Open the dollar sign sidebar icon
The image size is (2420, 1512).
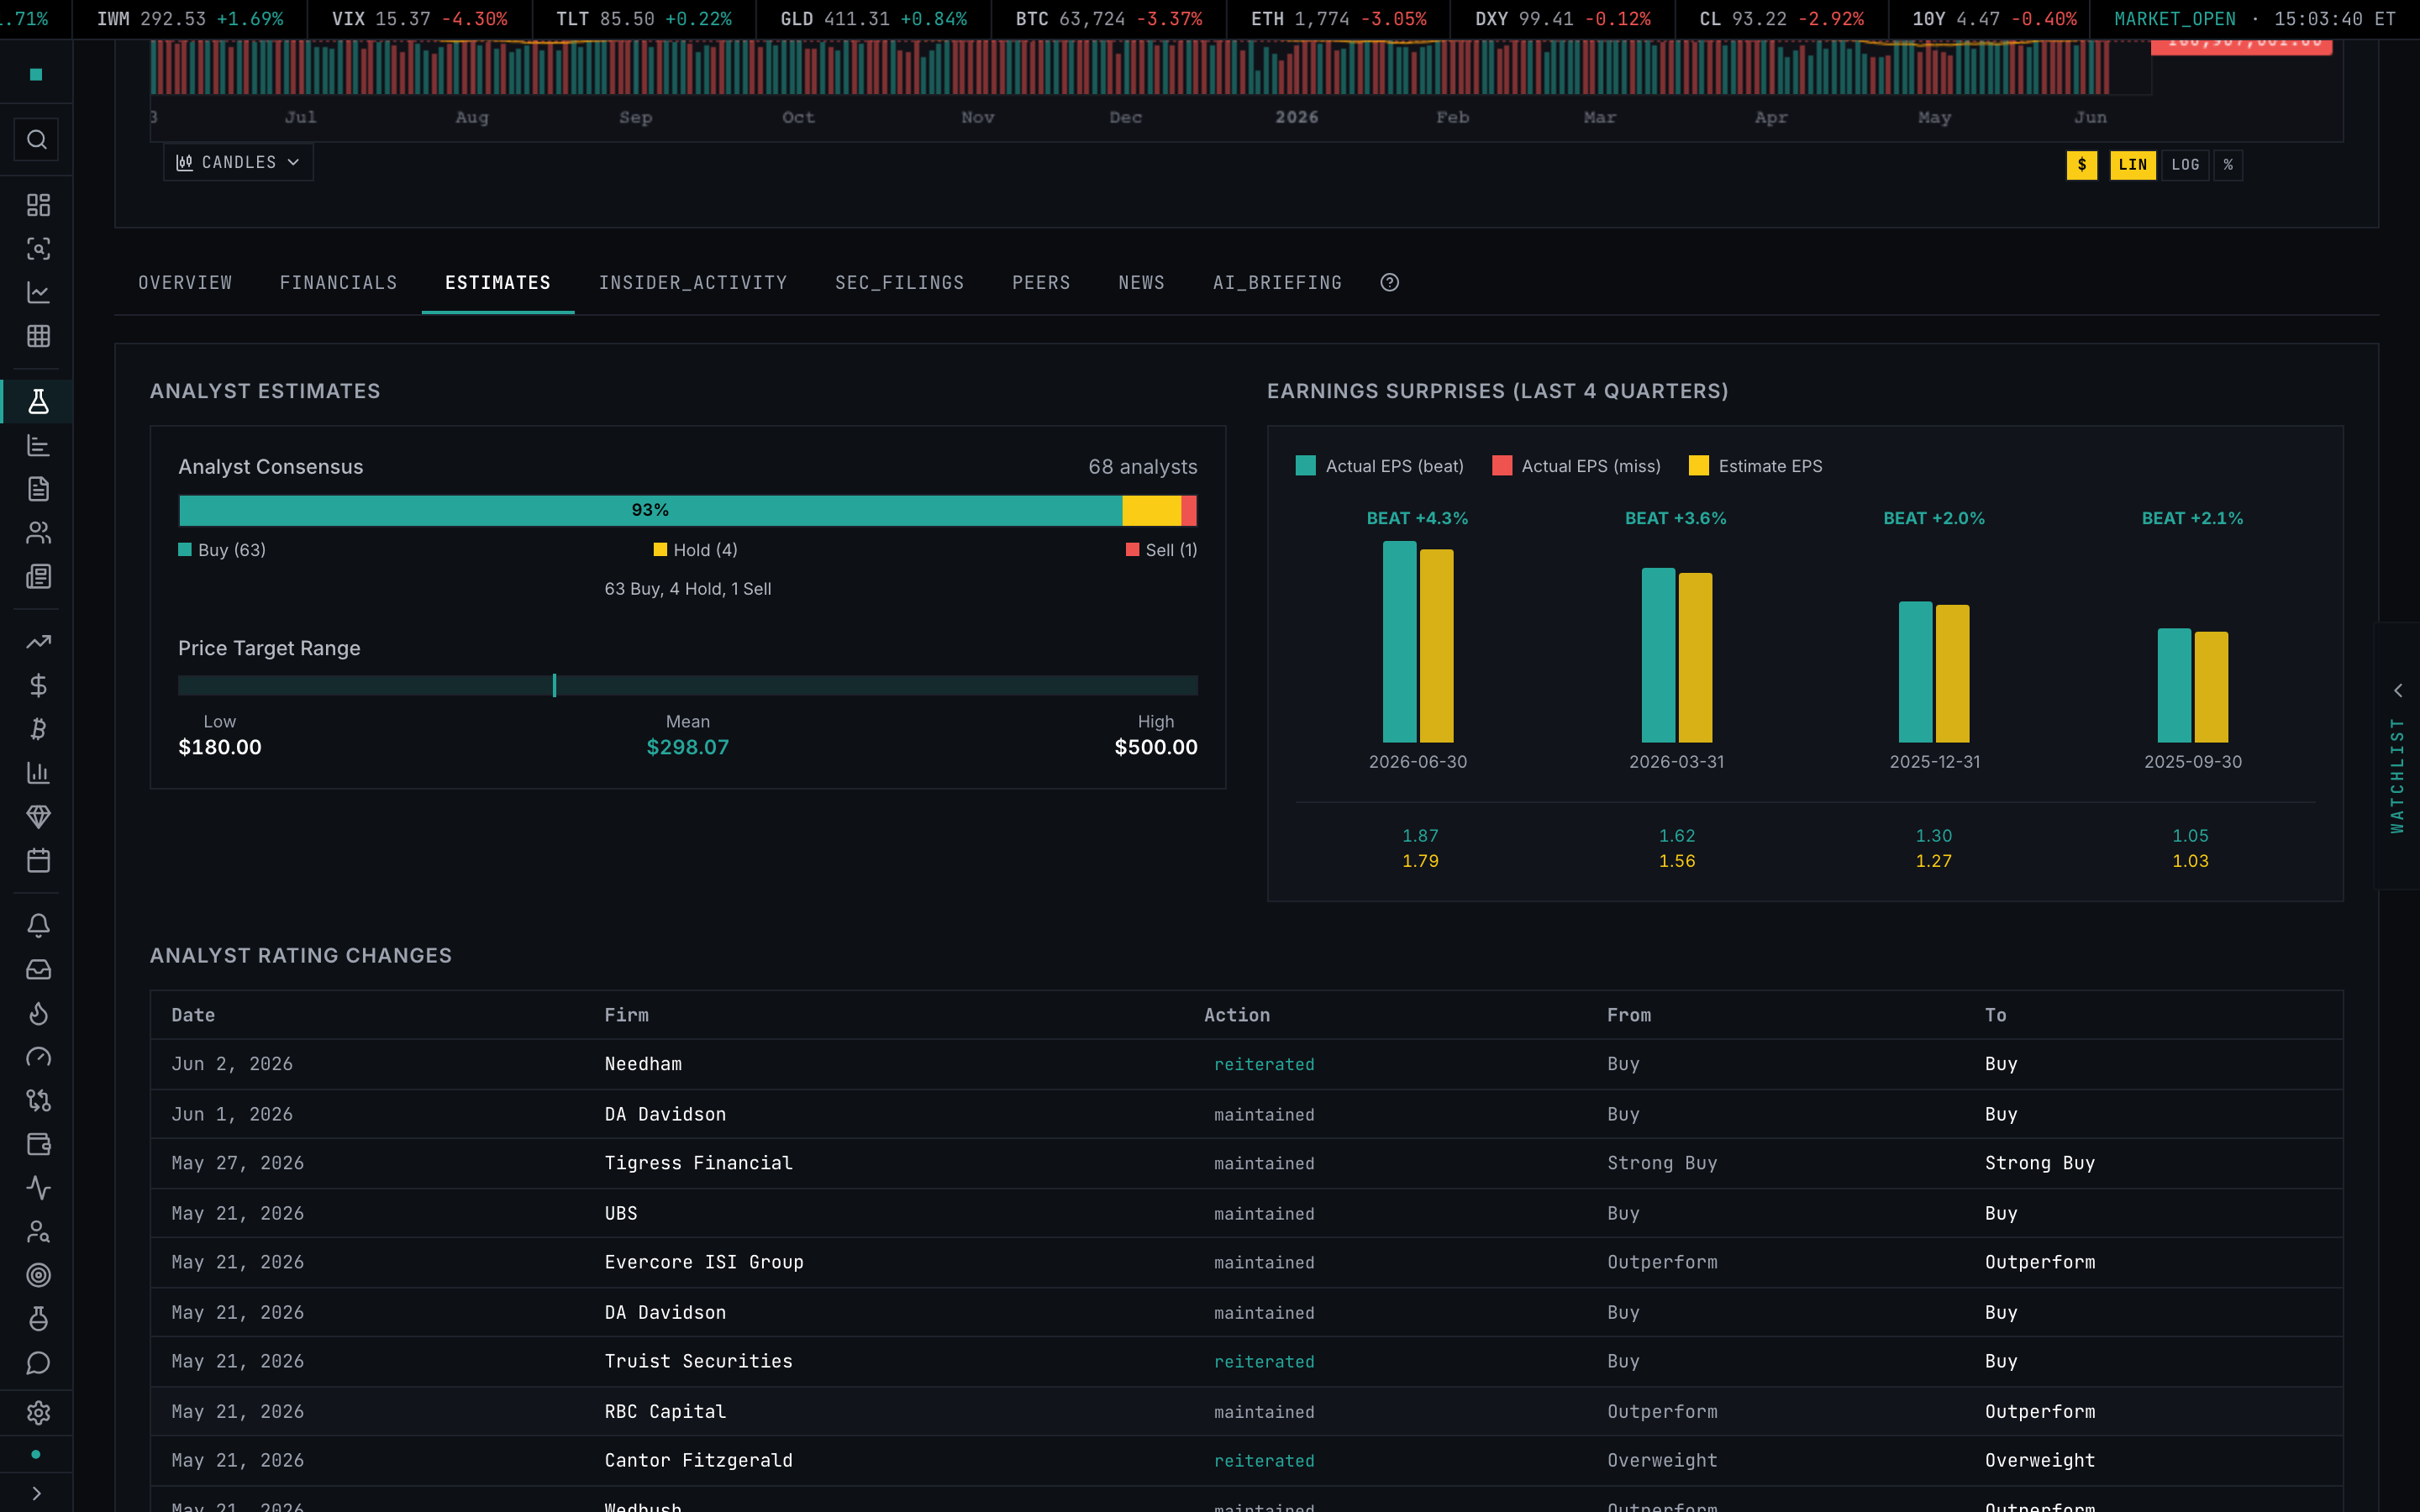pyautogui.click(x=38, y=686)
